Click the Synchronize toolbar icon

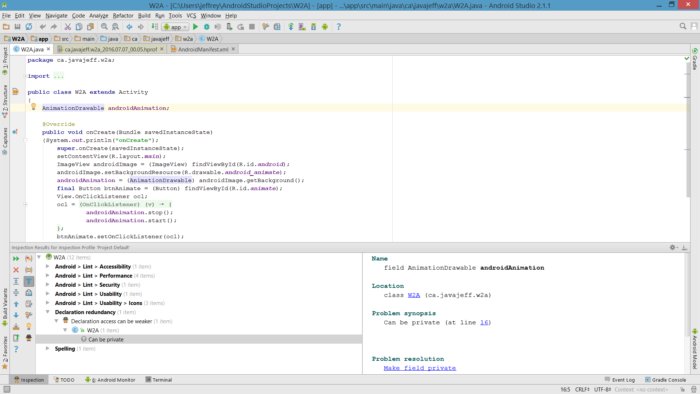[x=29, y=27]
